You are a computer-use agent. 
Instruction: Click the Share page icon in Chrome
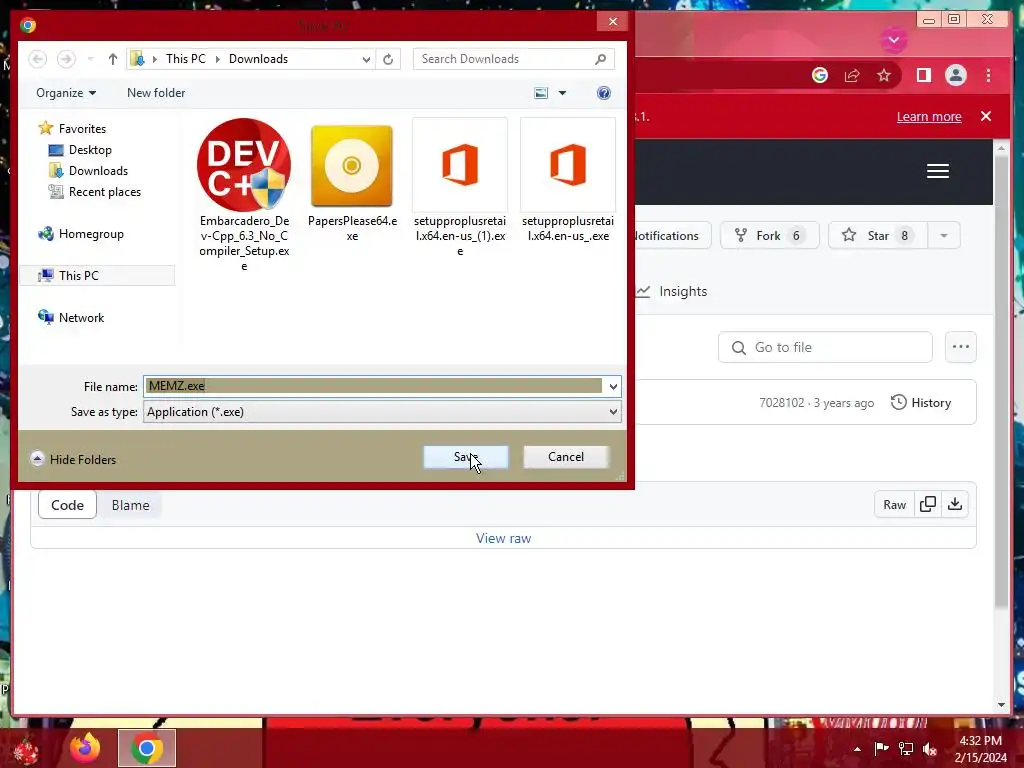pyautogui.click(x=852, y=75)
